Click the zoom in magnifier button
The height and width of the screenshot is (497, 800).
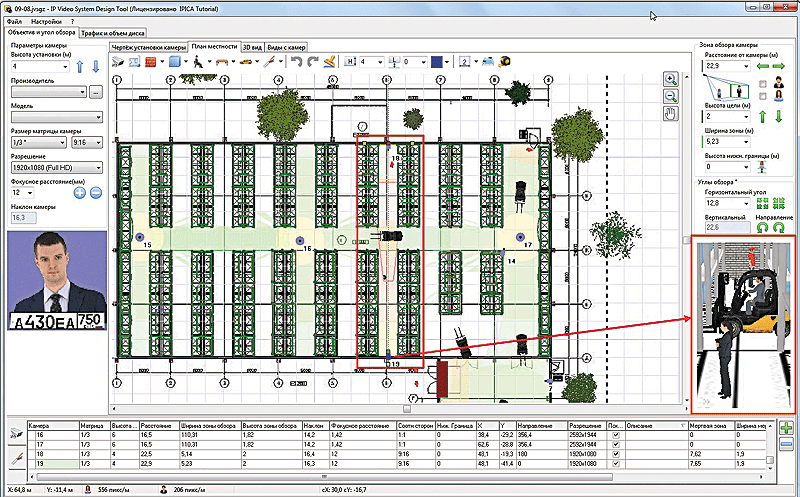[x=670, y=78]
